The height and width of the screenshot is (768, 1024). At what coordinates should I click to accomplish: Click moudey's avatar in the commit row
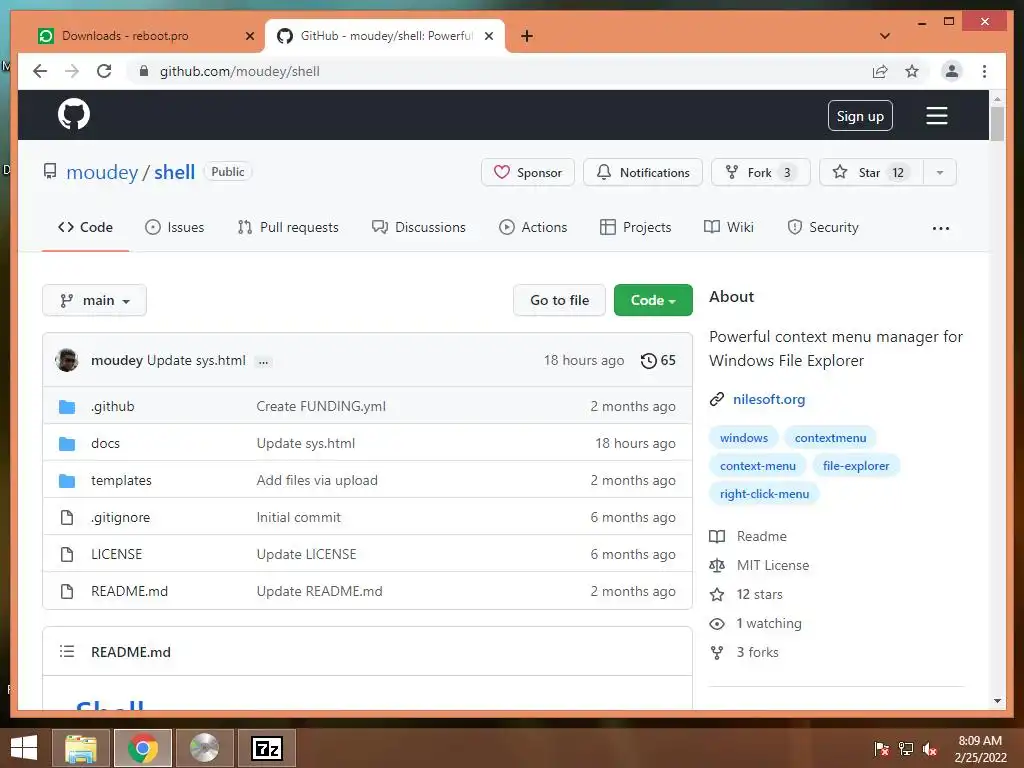point(67,360)
